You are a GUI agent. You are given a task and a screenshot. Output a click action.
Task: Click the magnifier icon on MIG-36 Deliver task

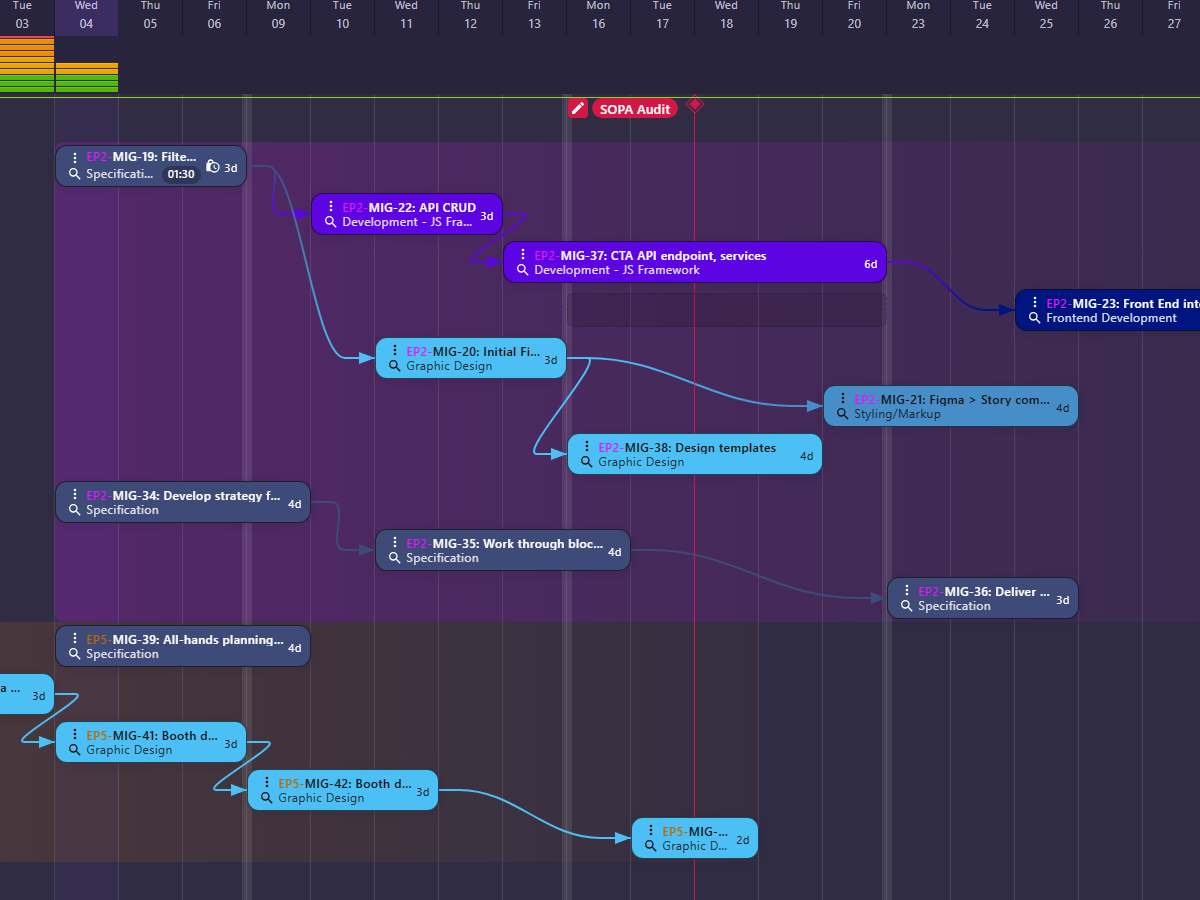coord(906,606)
